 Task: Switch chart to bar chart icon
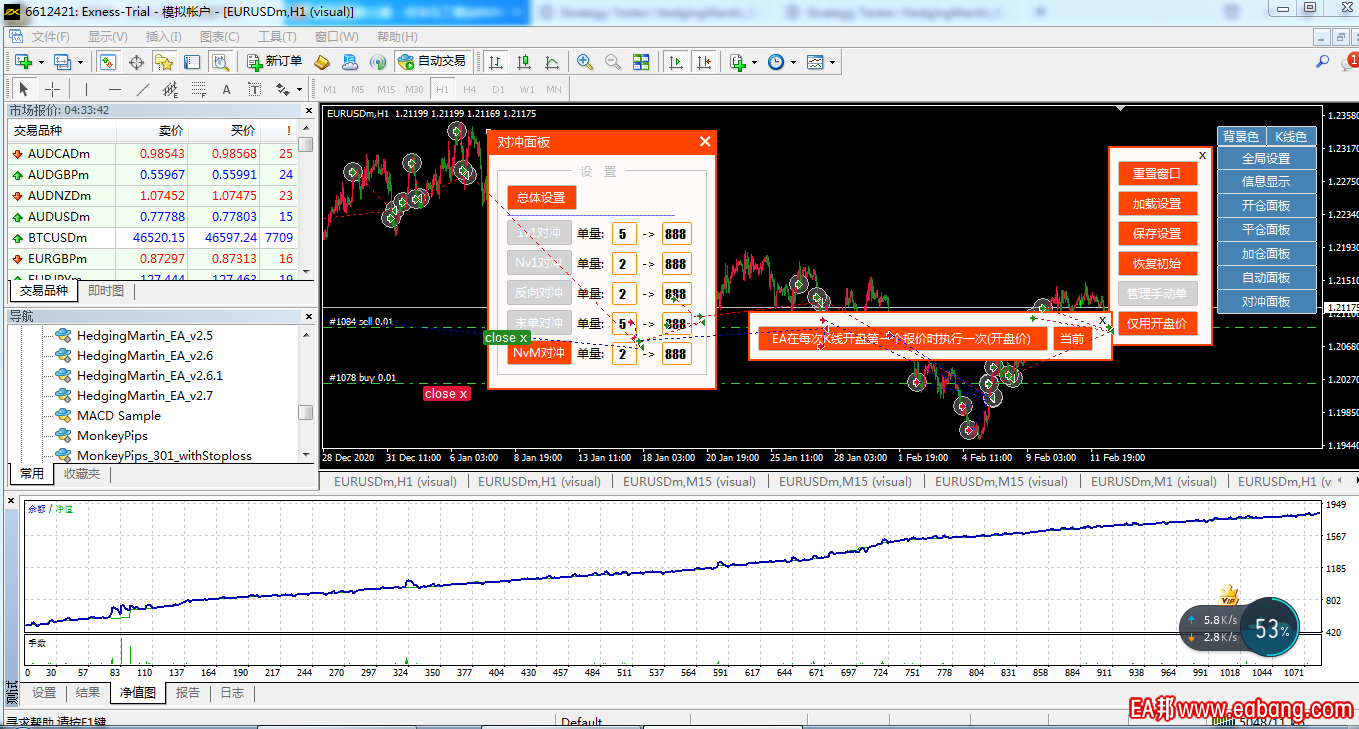[x=495, y=62]
